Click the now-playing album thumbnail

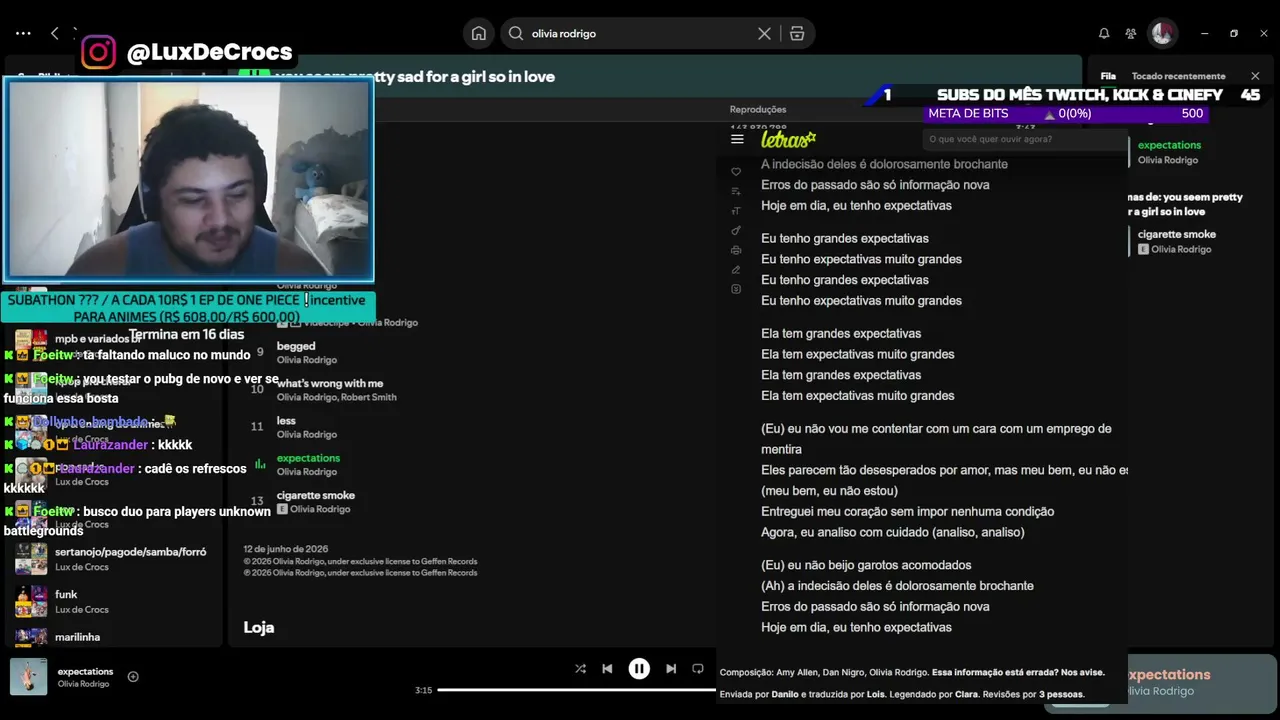28,677
